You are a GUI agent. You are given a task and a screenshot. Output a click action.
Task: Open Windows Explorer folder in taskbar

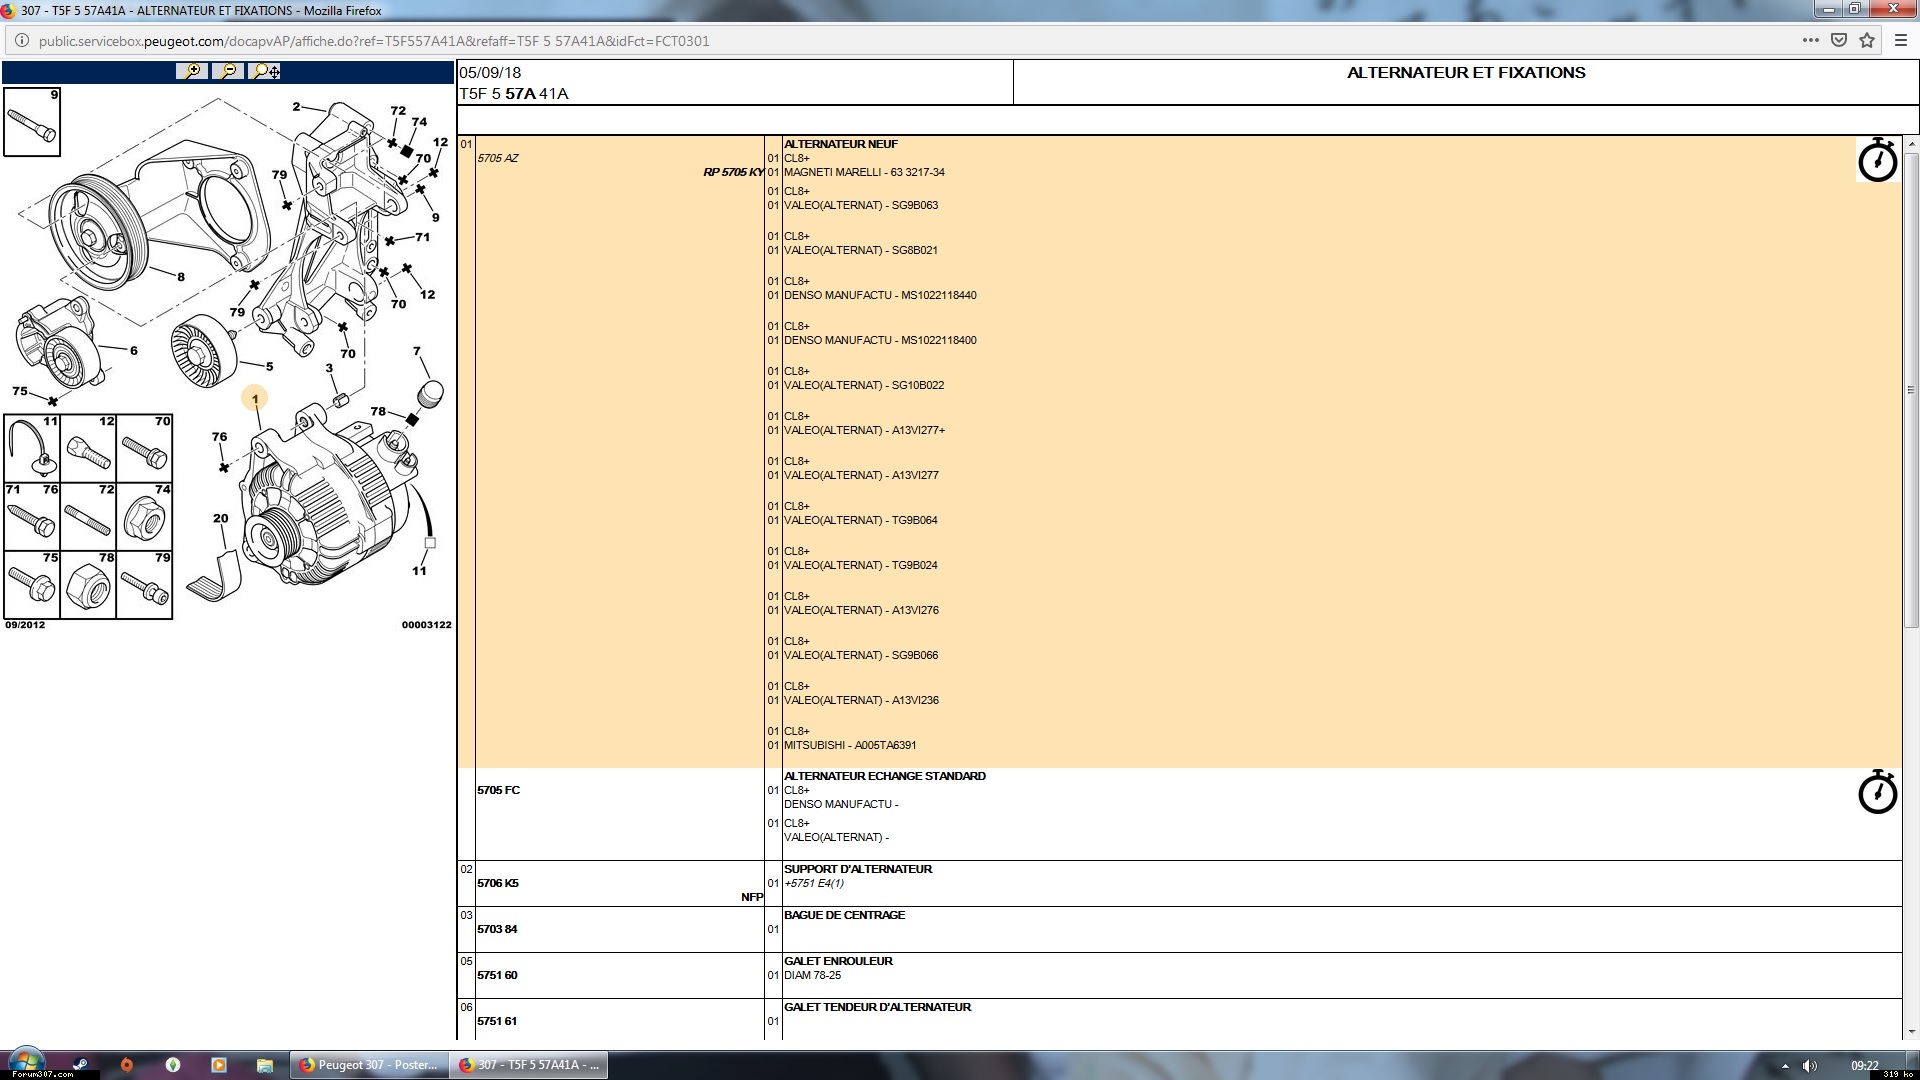pos(265,1065)
